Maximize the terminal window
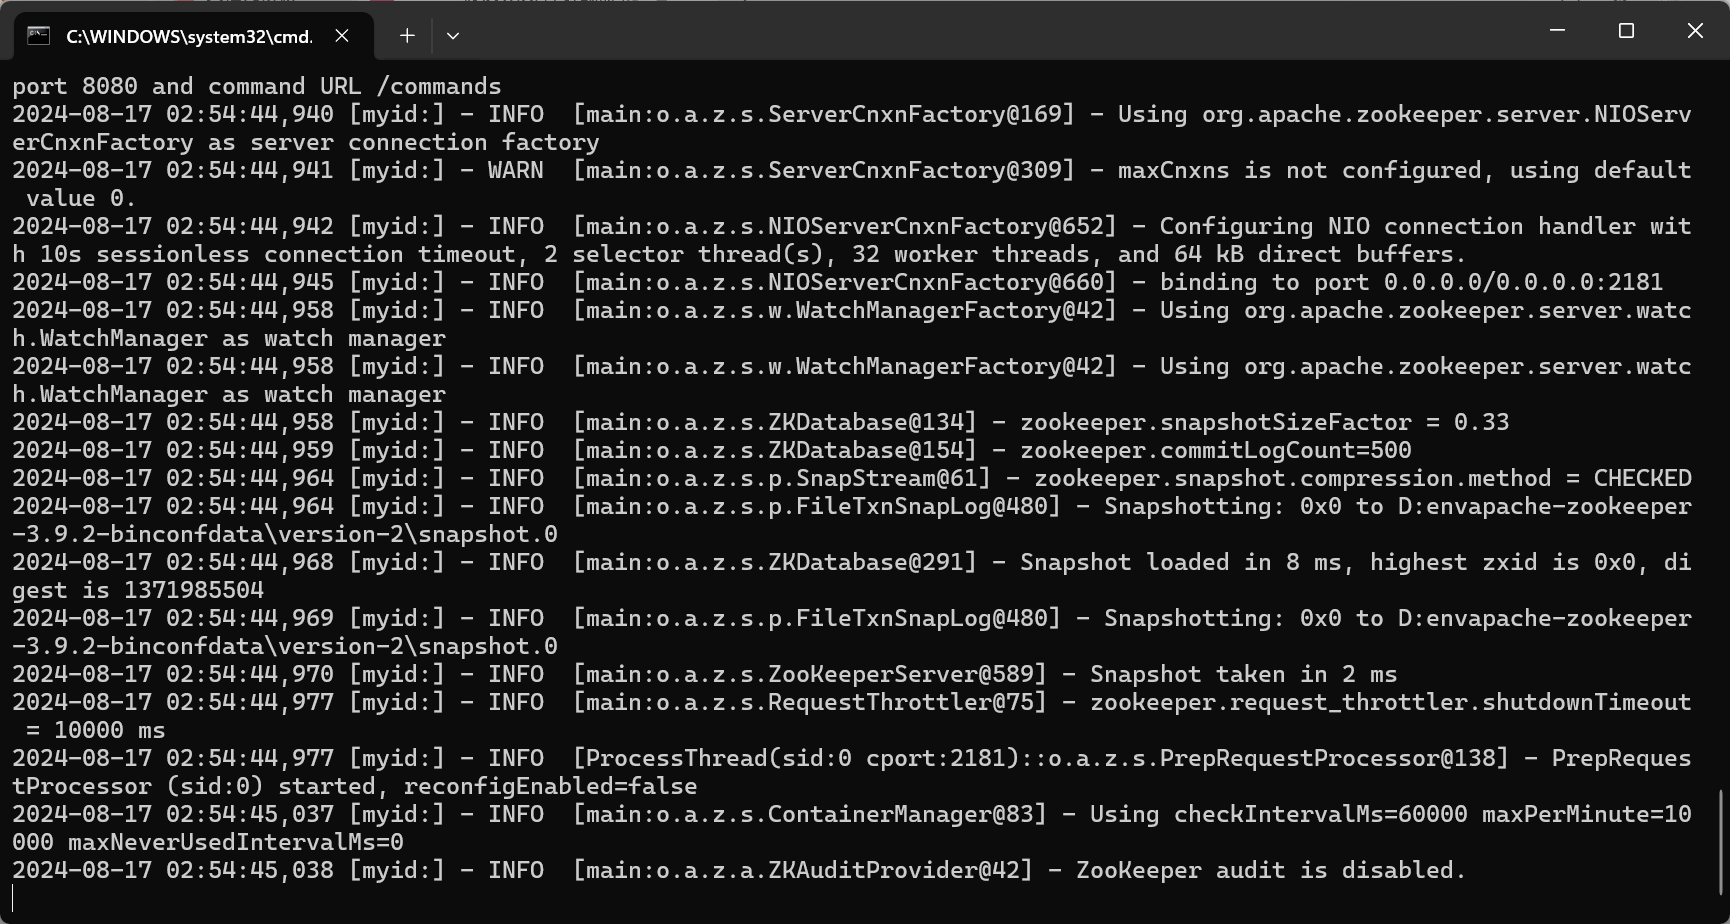Screen dimensions: 1730x924 [x=1626, y=31]
